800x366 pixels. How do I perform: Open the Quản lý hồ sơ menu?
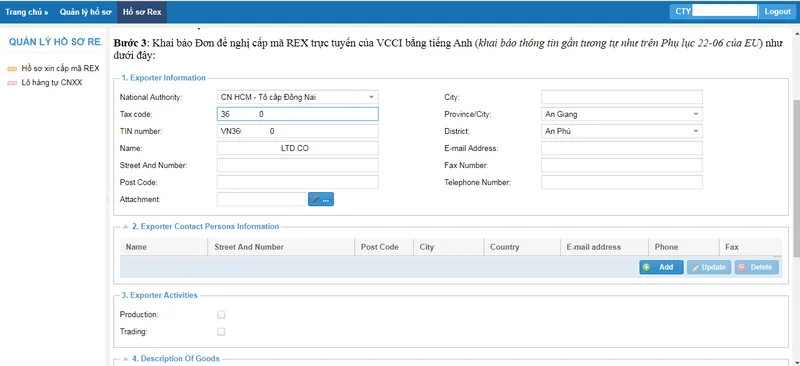click(x=85, y=12)
